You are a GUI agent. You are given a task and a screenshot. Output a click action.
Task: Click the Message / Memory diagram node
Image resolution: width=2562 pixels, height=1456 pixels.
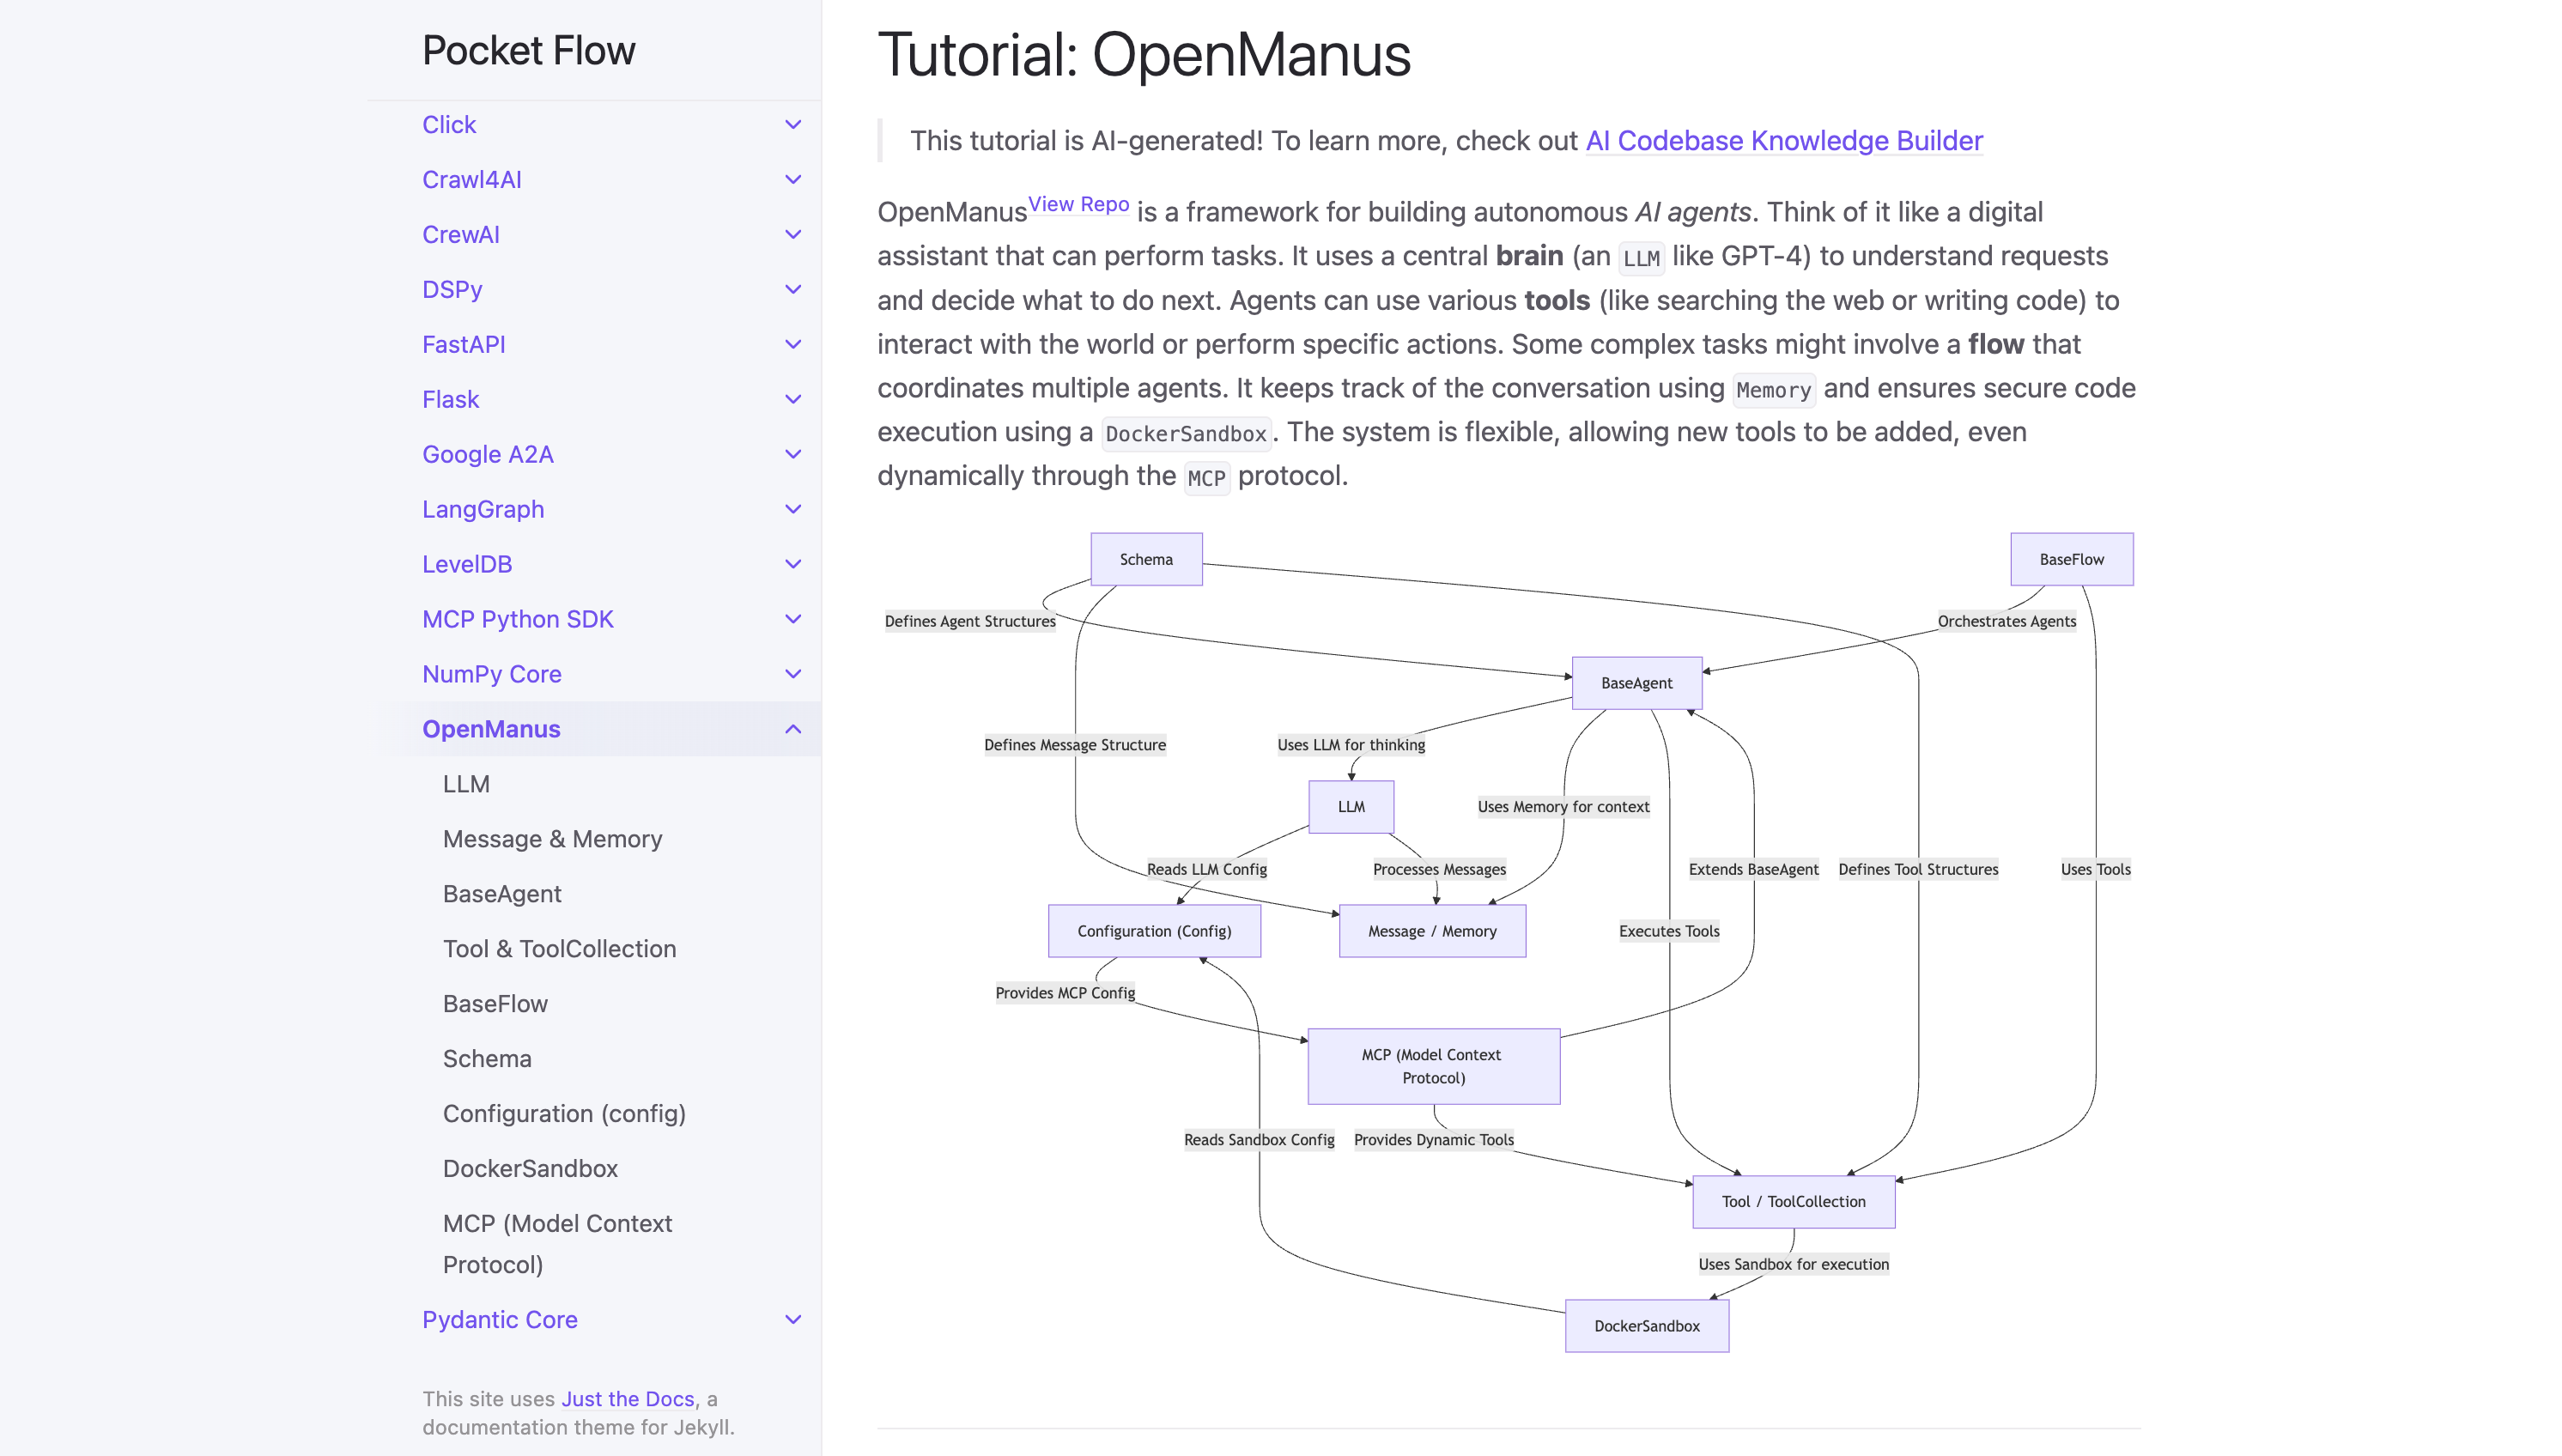1432,932
